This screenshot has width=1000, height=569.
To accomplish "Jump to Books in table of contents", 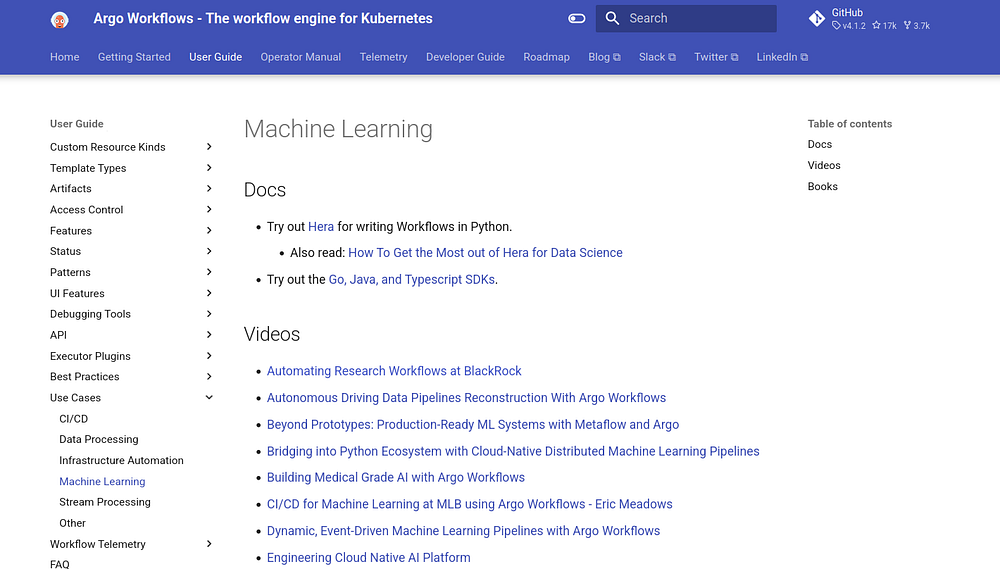I will pyautogui.click(x=822, y=186).
